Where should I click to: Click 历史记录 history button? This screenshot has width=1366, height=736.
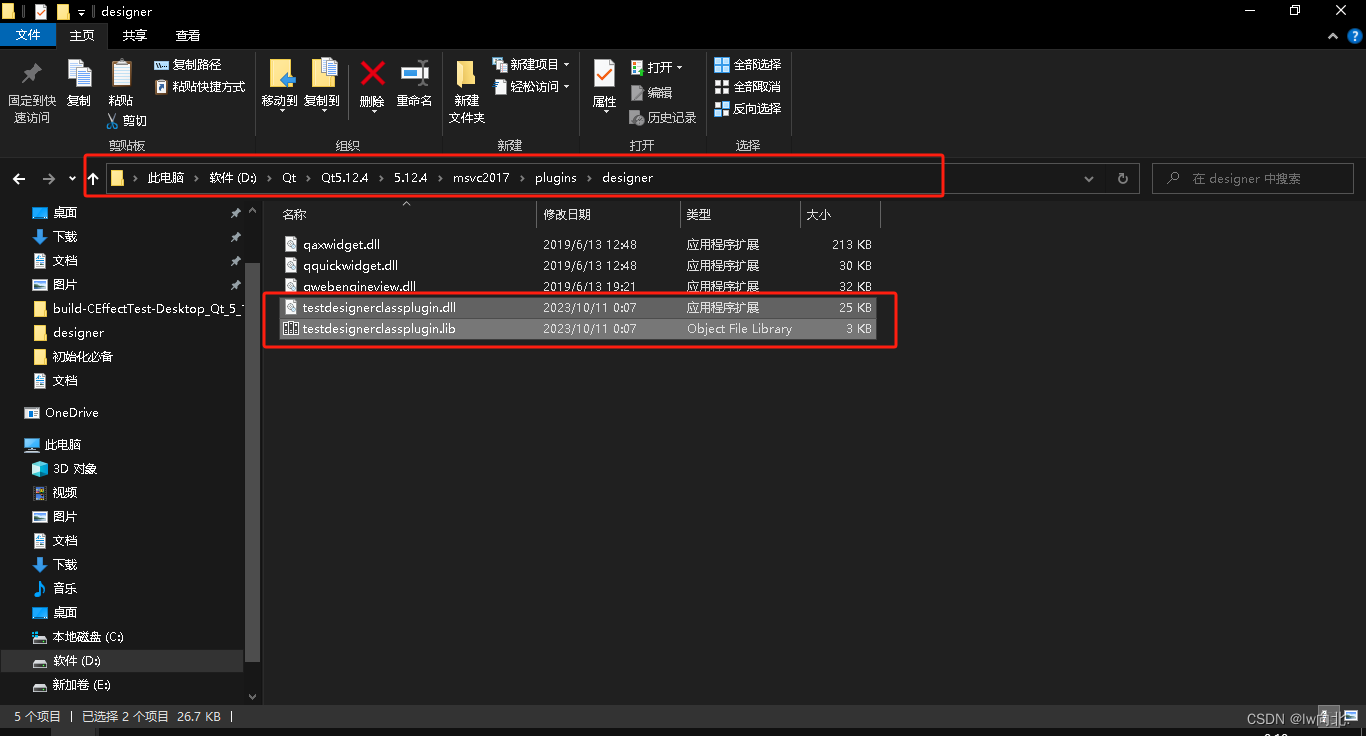pos(663,118)
